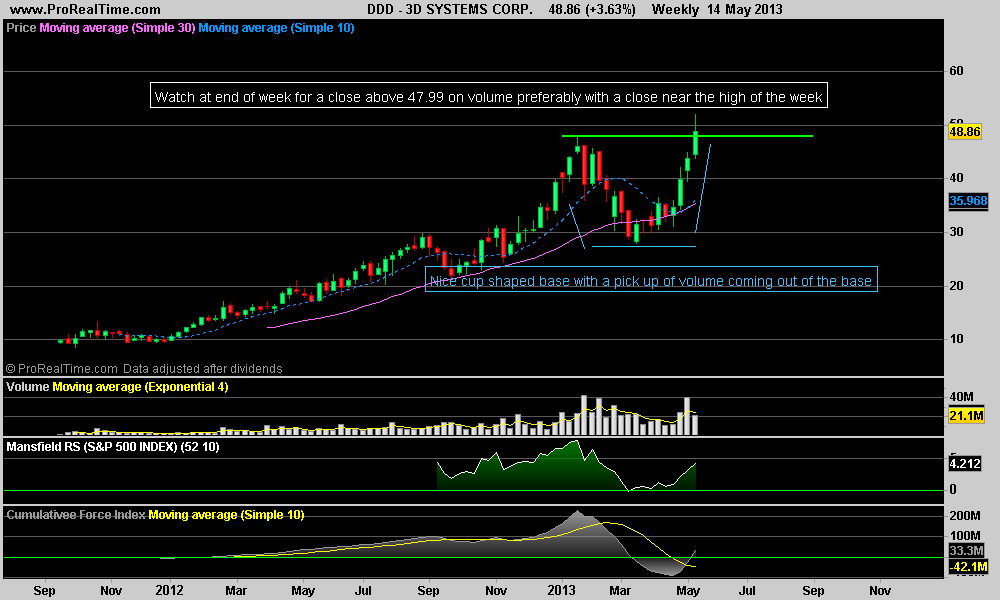Click the Price panel label
The image size is (1000, 600).
click(x=21, y=28)
